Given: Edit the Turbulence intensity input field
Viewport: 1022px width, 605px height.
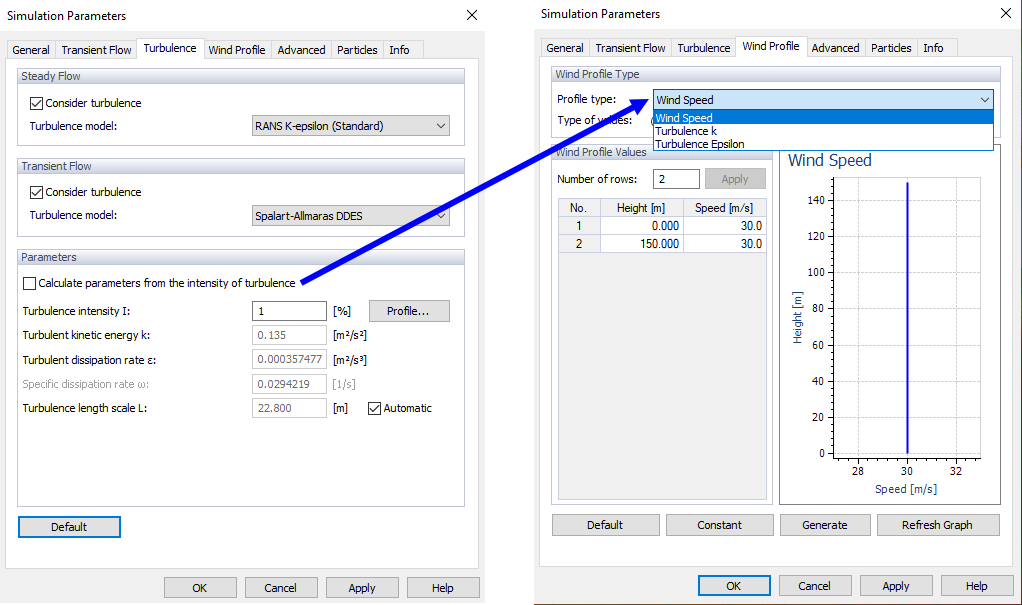Looking at the screenshot, I should pyautogui.click(x=289, y=310).
